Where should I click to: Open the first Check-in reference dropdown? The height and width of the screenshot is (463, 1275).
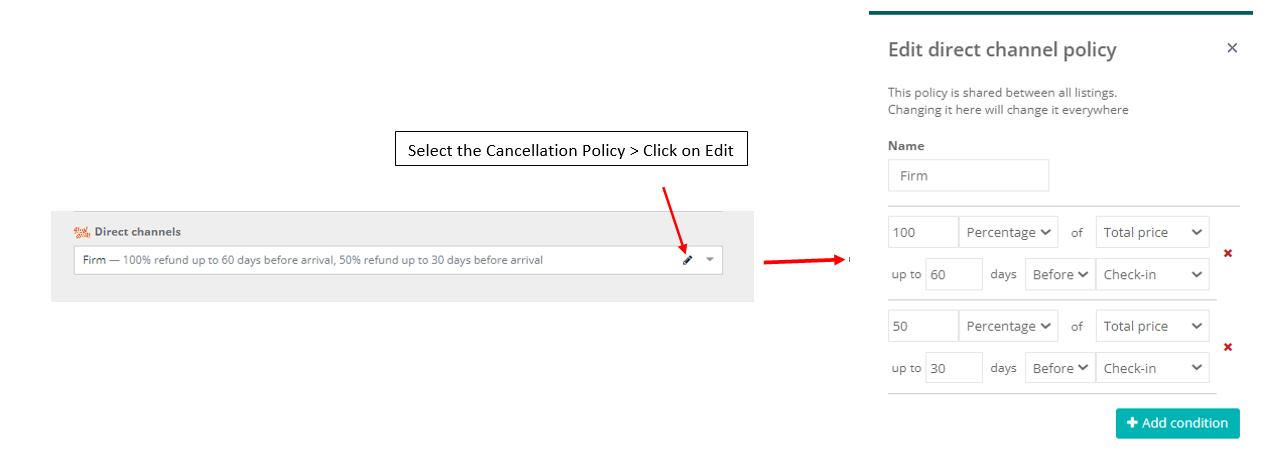pyautogui.click(x=1153, y=274)
